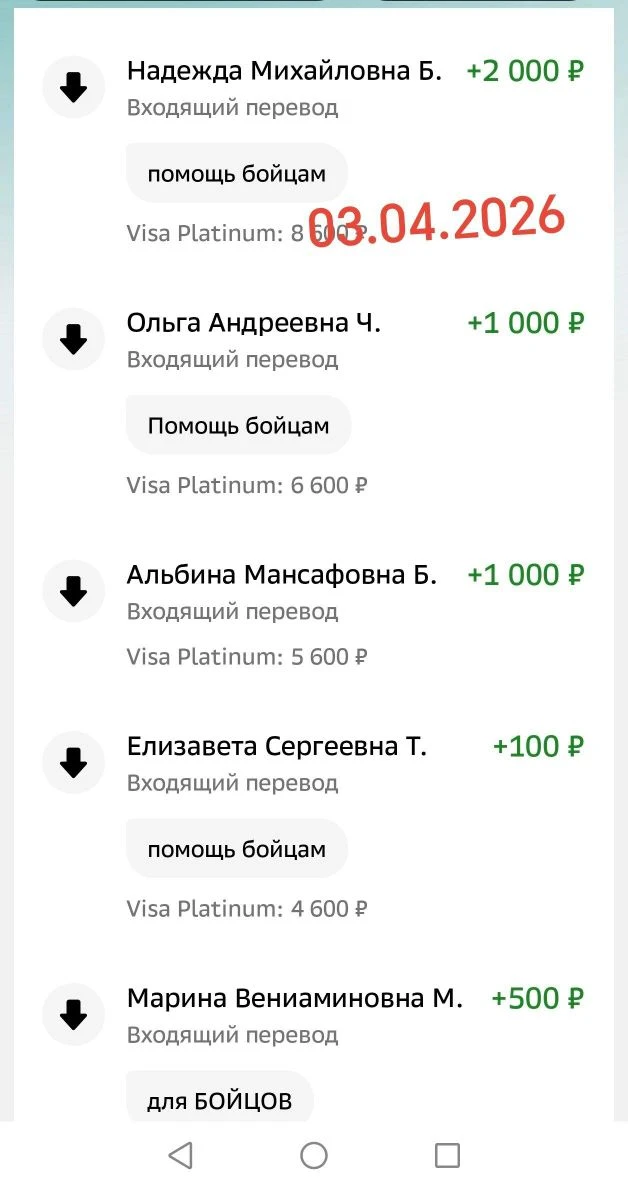Tap the «для БОЙЦОВ» message bubble
The image size is (628, 1190).
220,1102
